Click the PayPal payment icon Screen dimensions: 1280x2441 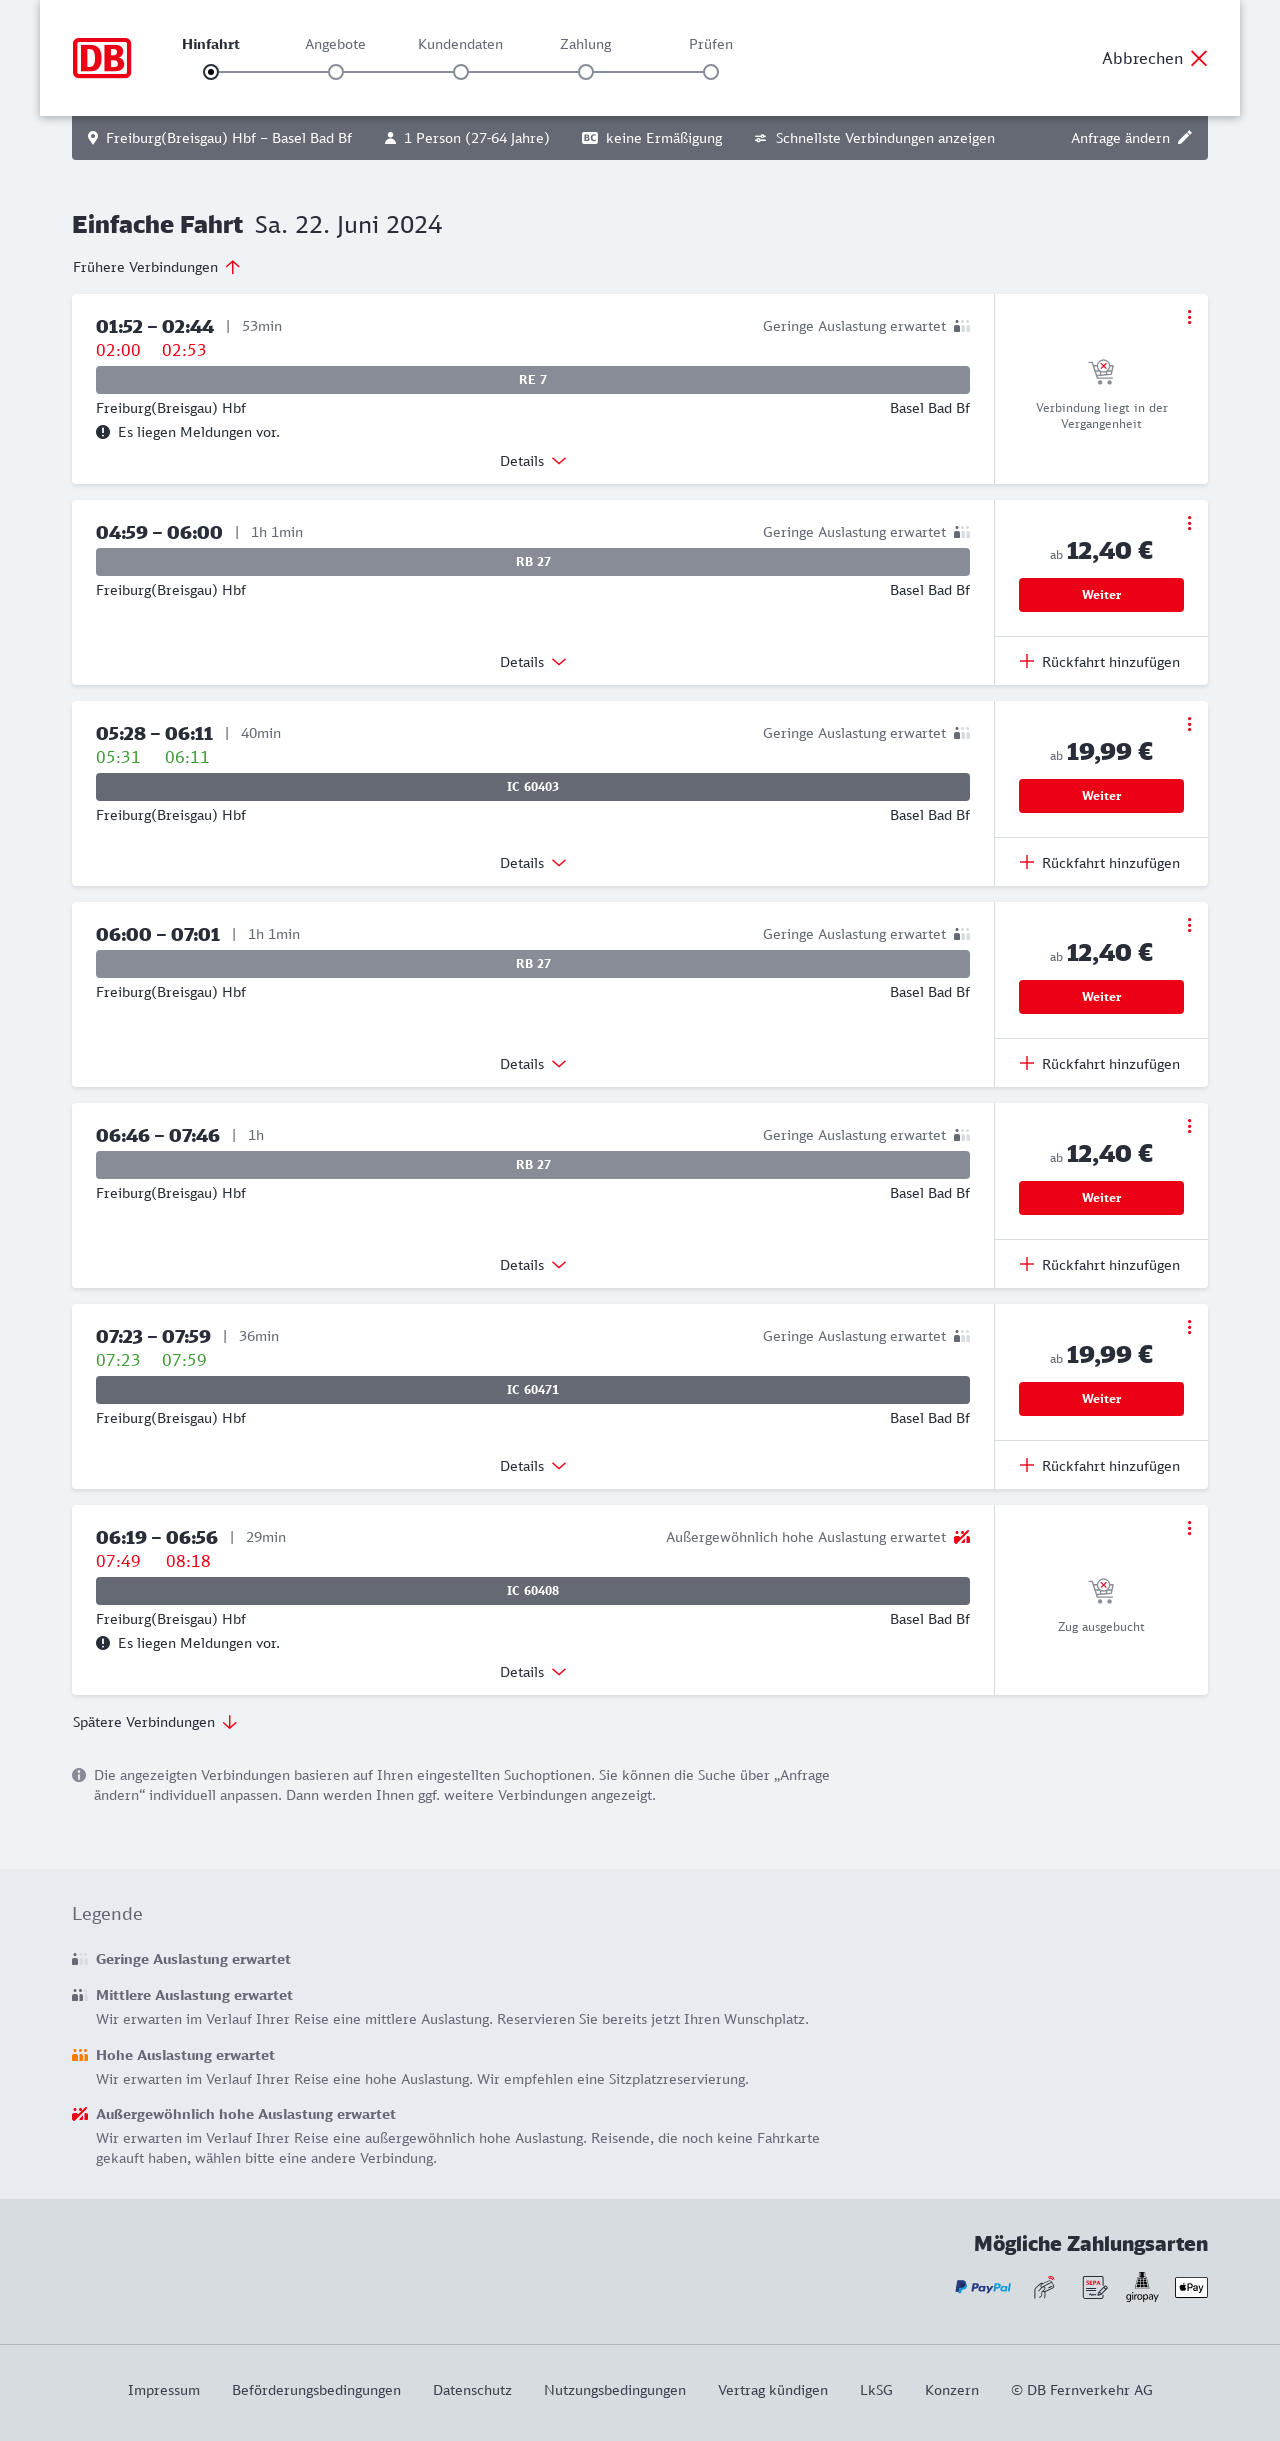pyautogui.click(x=983, y=2287)
